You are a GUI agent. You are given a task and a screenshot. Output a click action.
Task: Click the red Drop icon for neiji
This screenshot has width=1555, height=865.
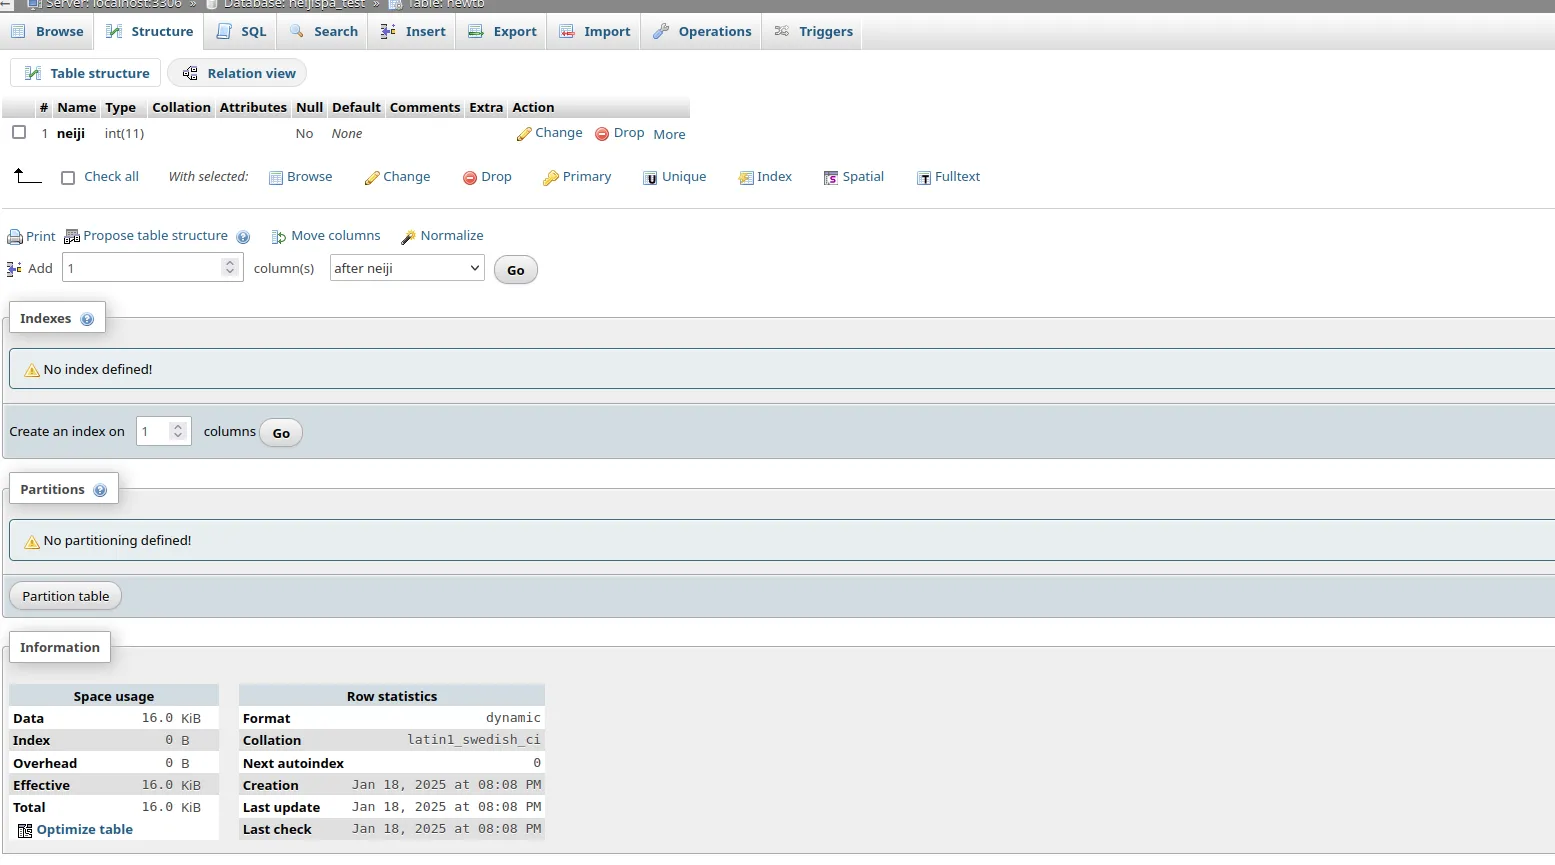[602, 134]
